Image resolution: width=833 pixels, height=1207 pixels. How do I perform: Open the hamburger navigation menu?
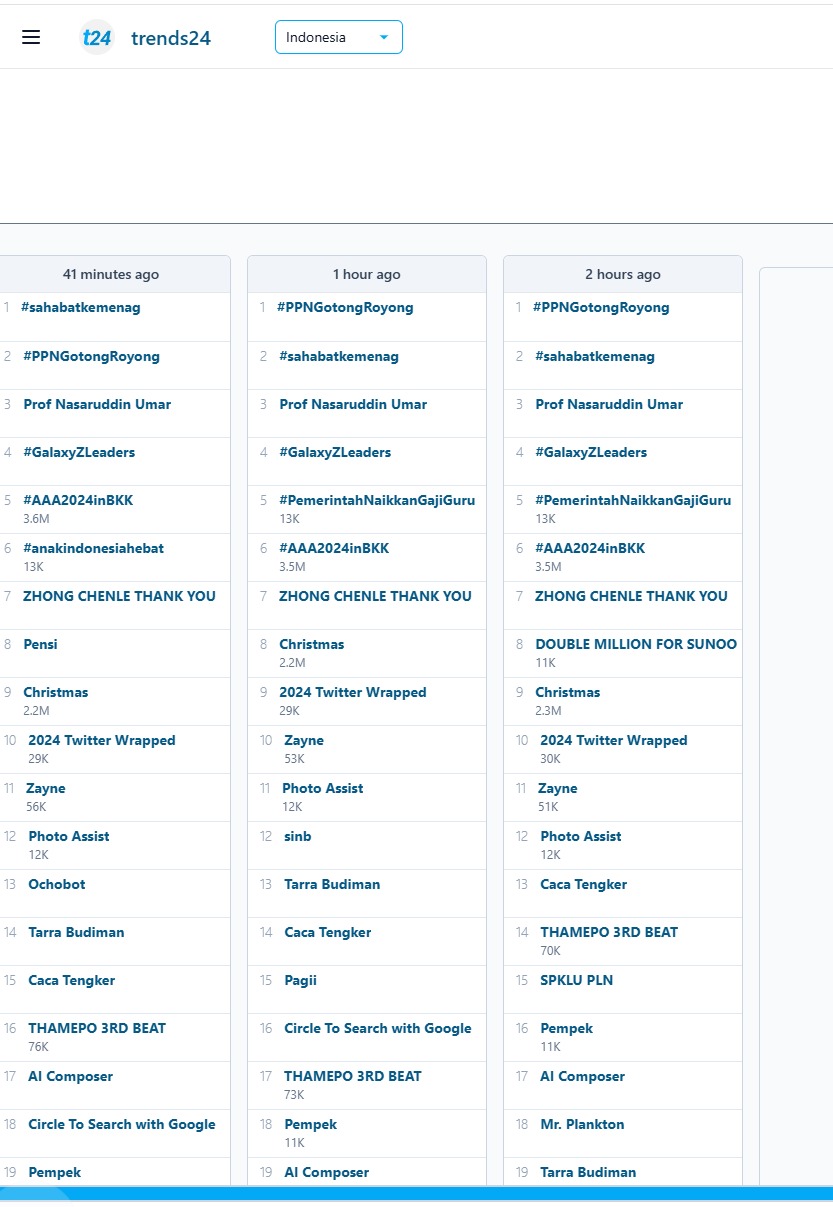point(31,36)
